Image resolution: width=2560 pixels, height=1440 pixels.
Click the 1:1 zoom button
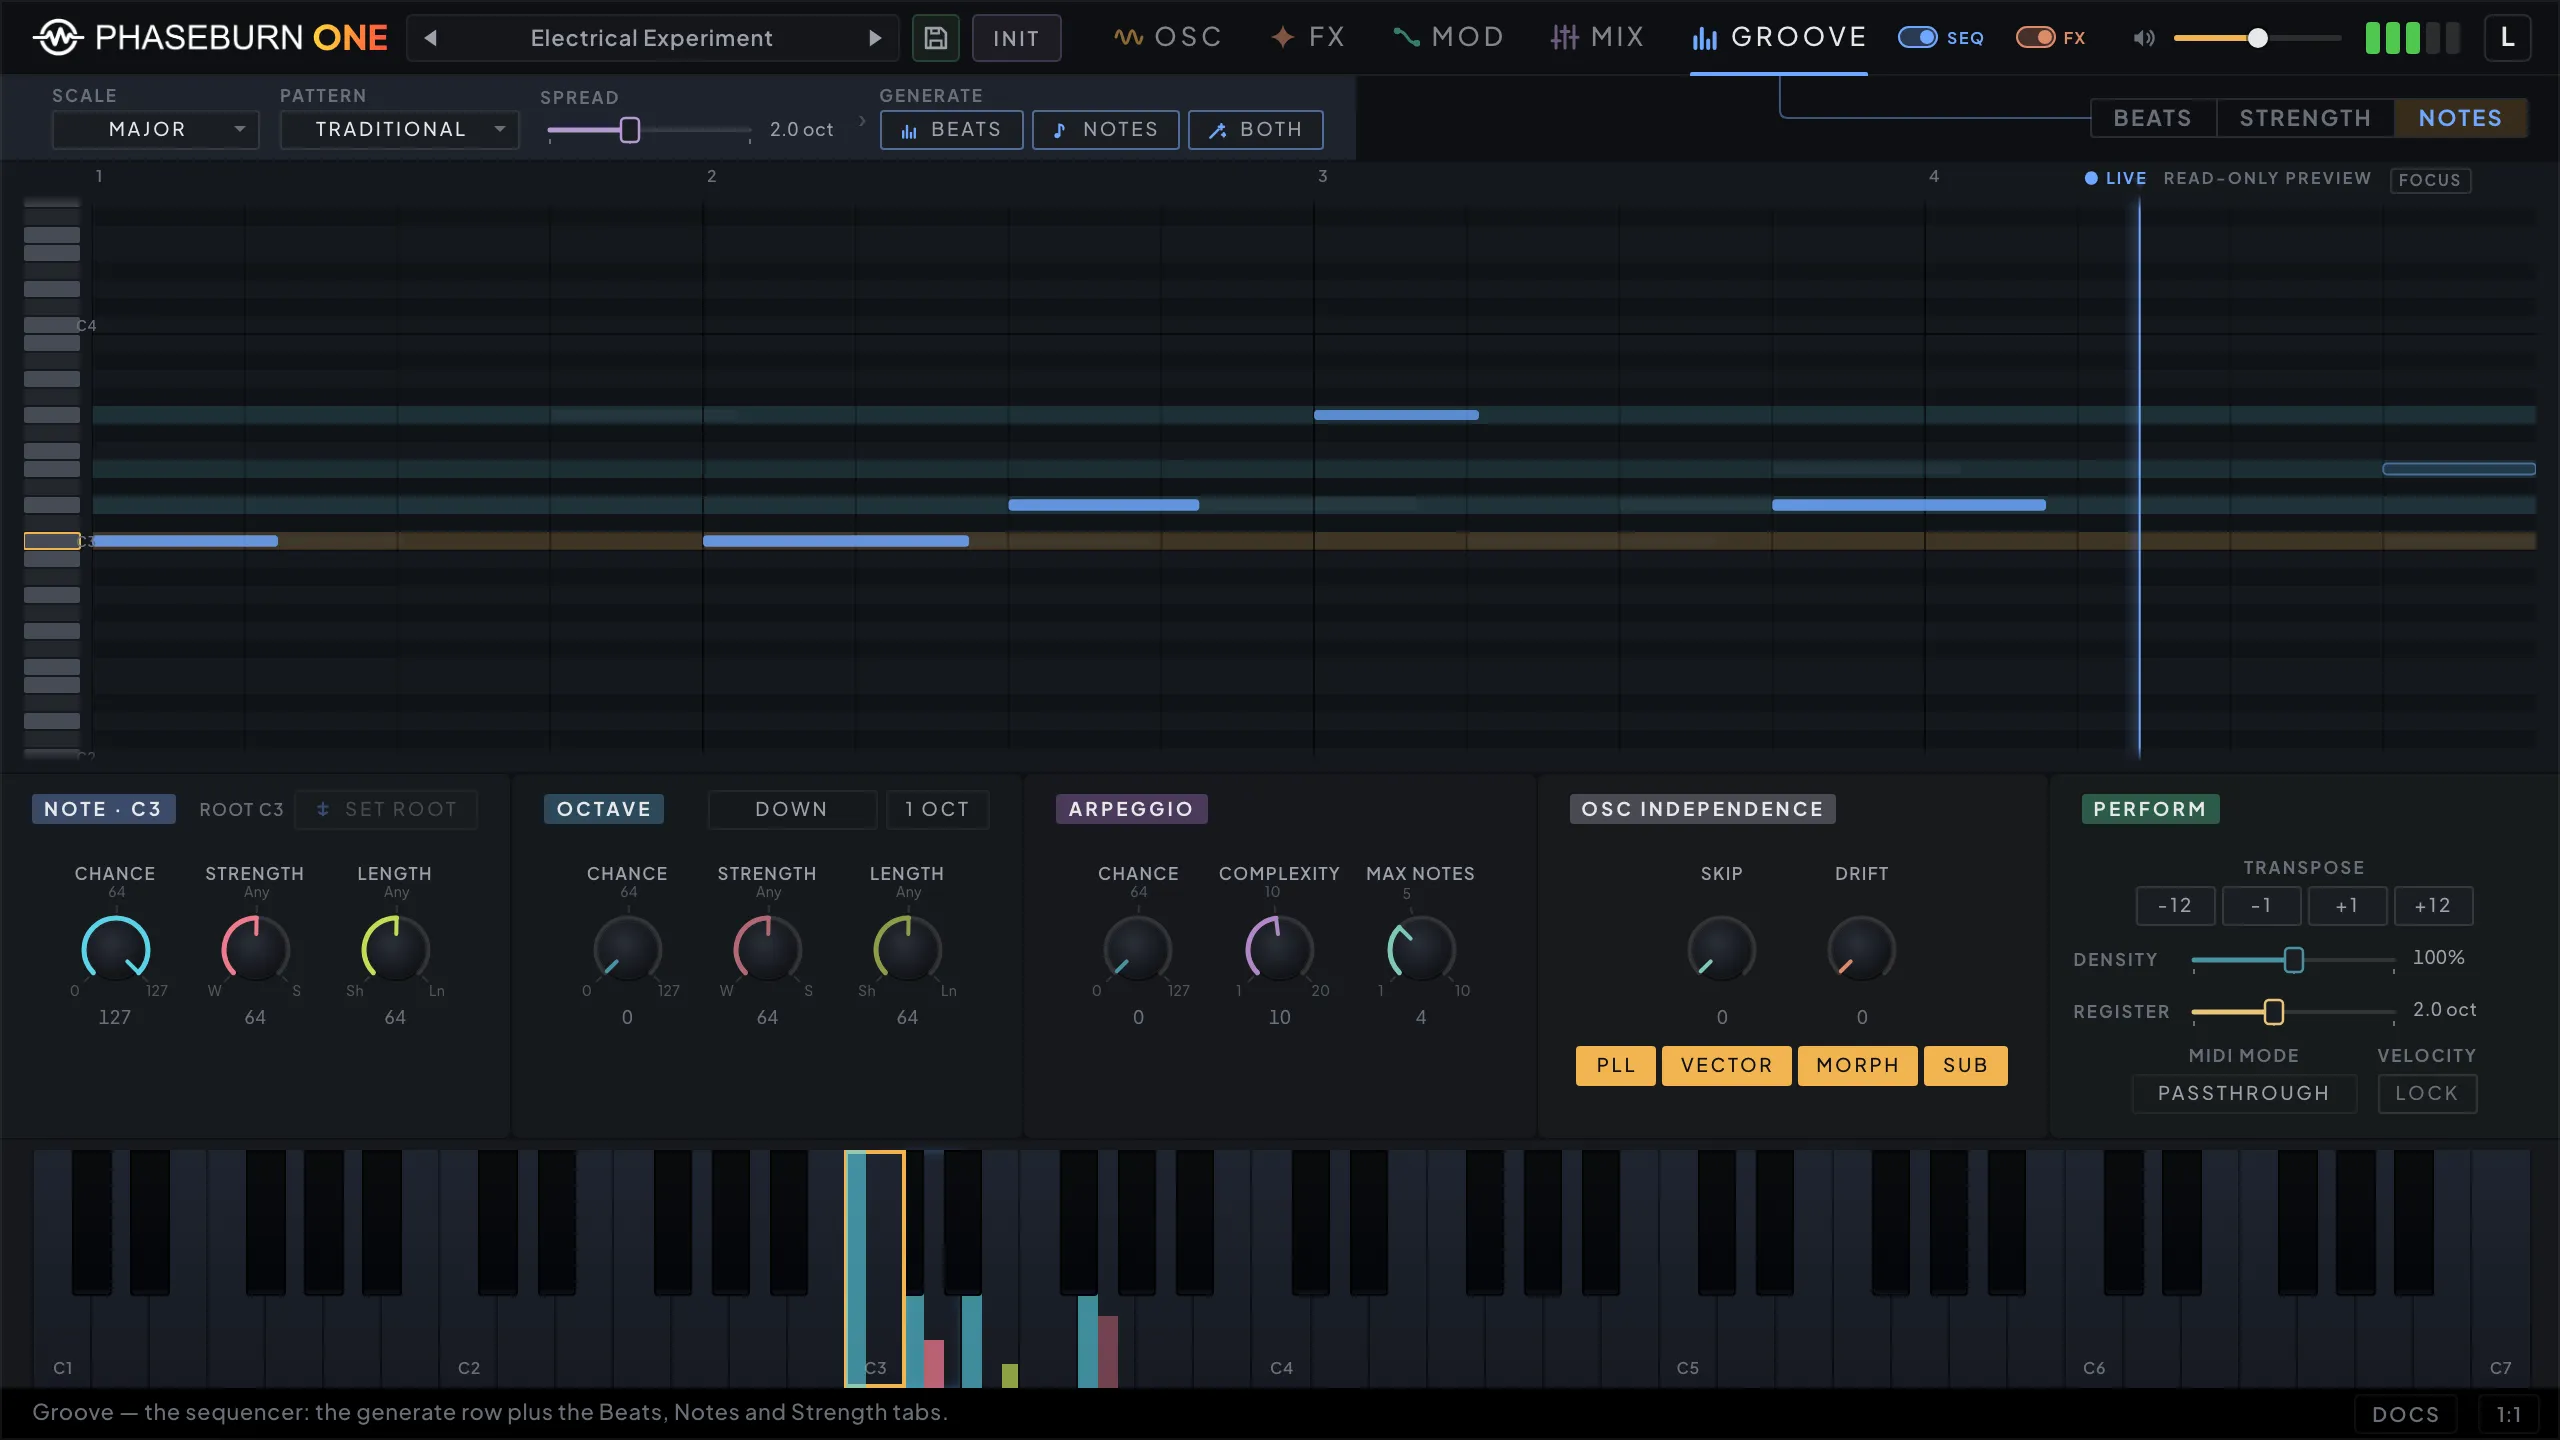(x=2508, y=1414)
